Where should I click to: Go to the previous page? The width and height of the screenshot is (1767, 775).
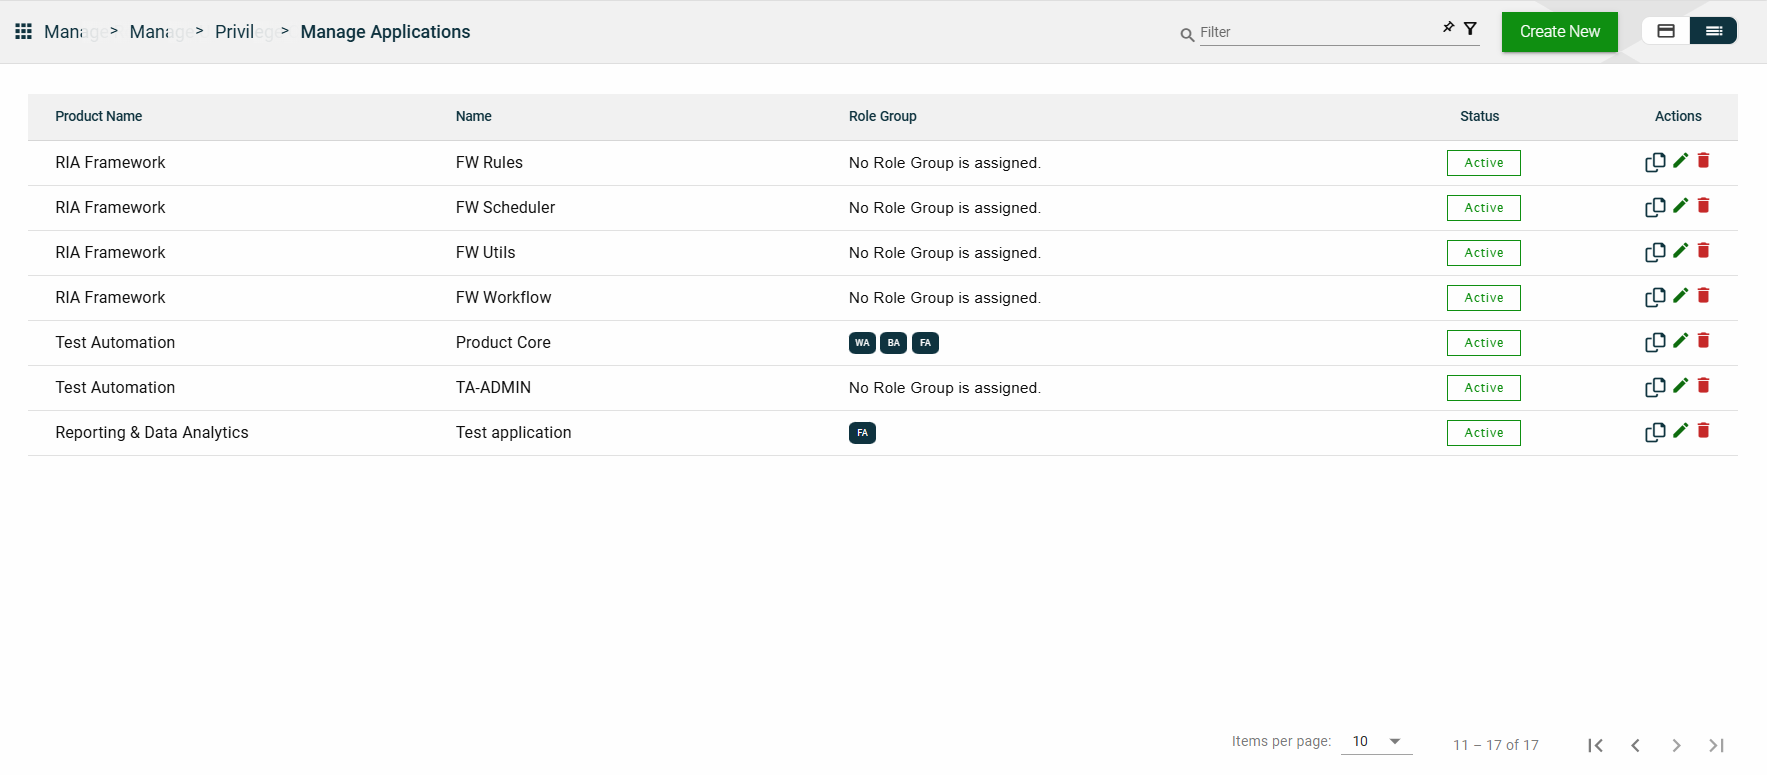tap(1636, 745)
